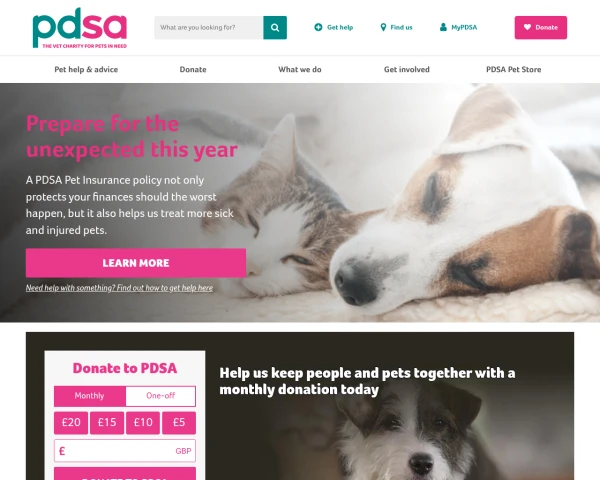Click the Get help plus icon
The width and height of the screenshot is (600, 480).
pyautogui.click(x=318, y=27)
